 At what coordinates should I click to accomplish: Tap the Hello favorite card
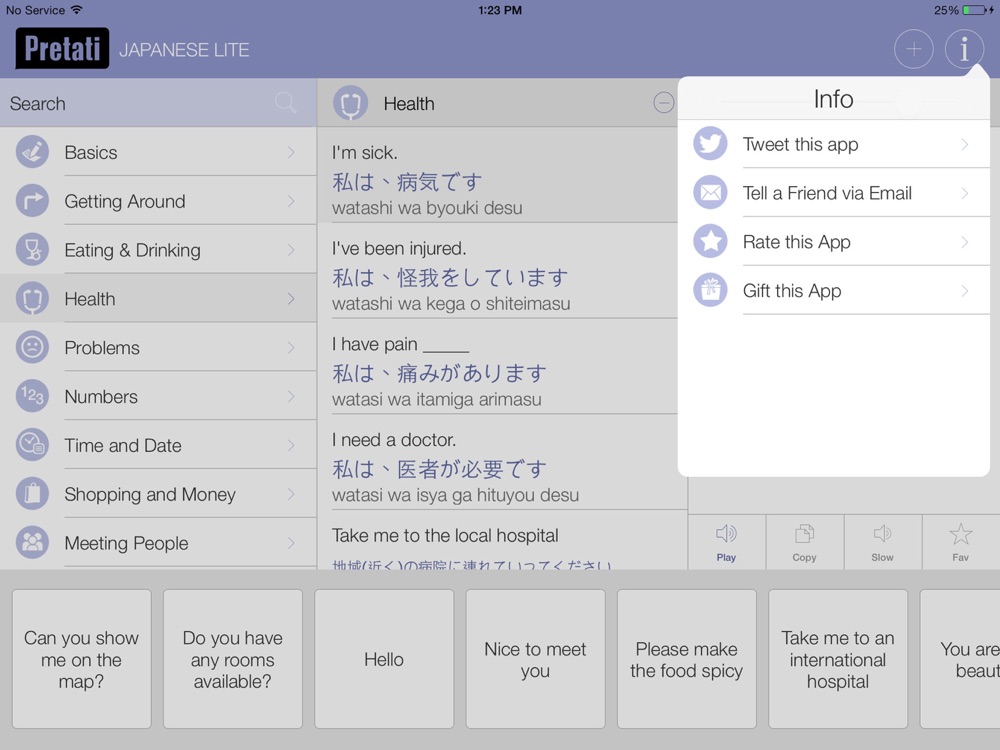tap(384, 659)
